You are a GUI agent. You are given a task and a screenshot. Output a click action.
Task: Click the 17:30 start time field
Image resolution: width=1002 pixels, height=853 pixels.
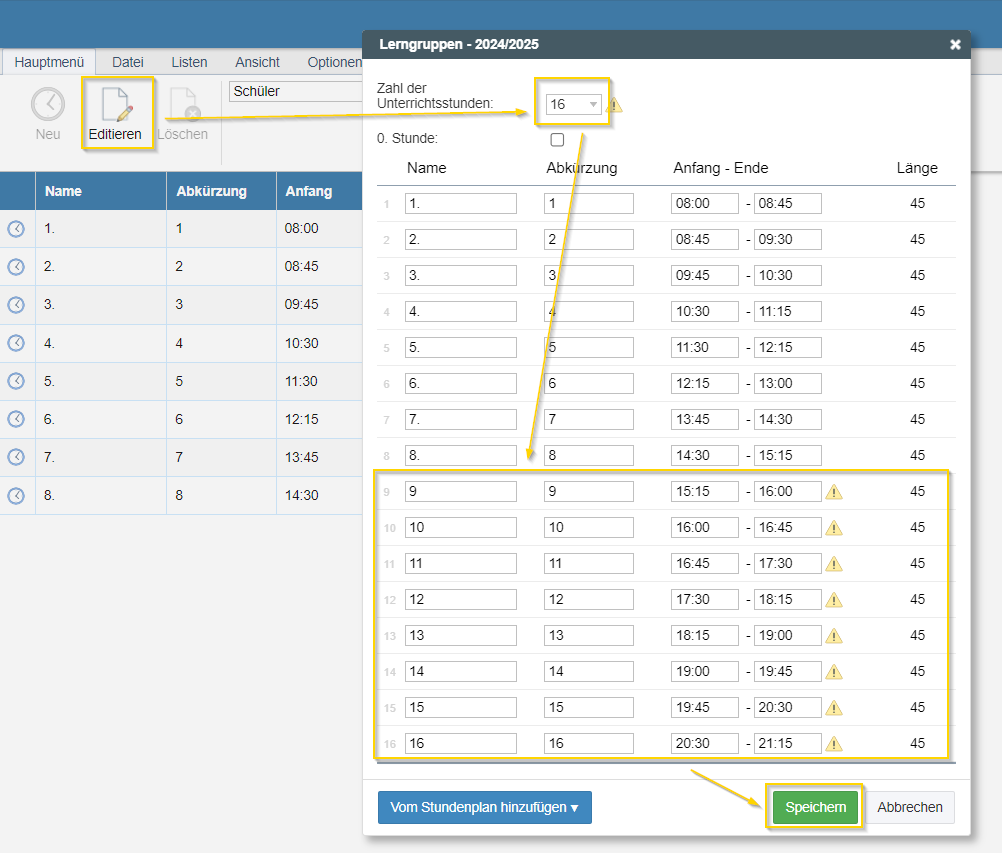(x=705, y=599)
